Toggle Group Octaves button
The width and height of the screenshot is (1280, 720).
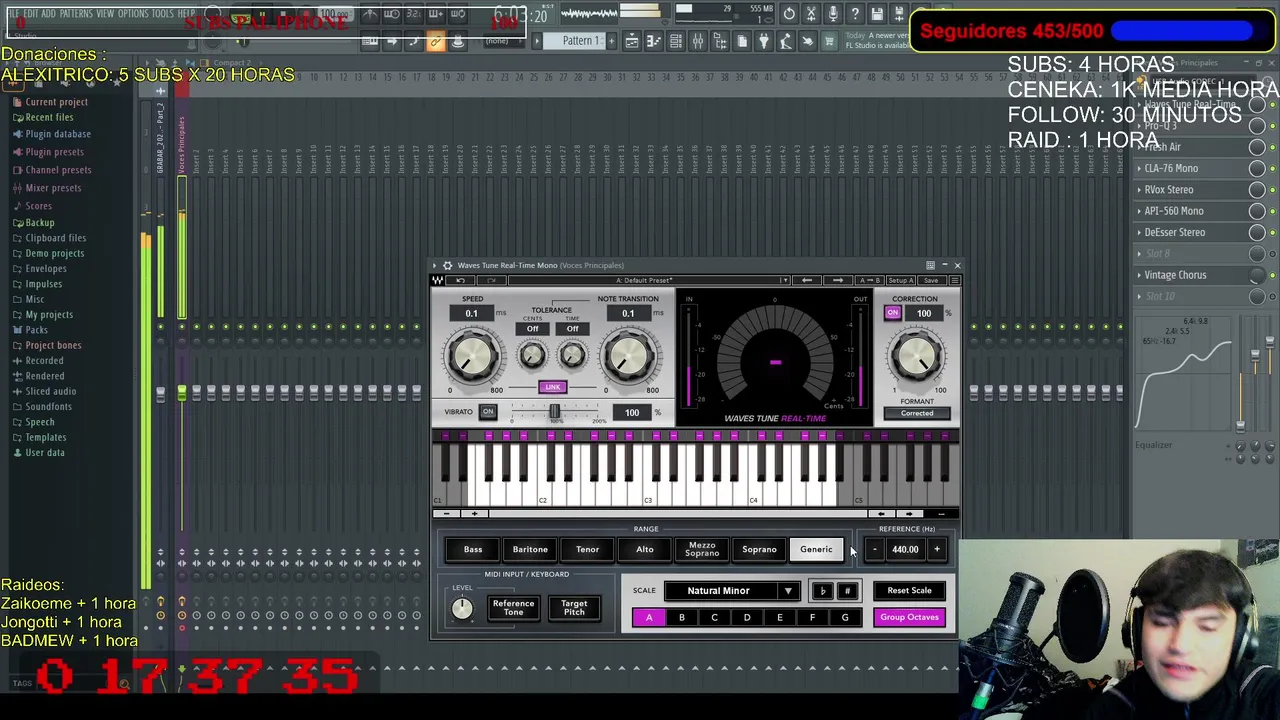909,617
